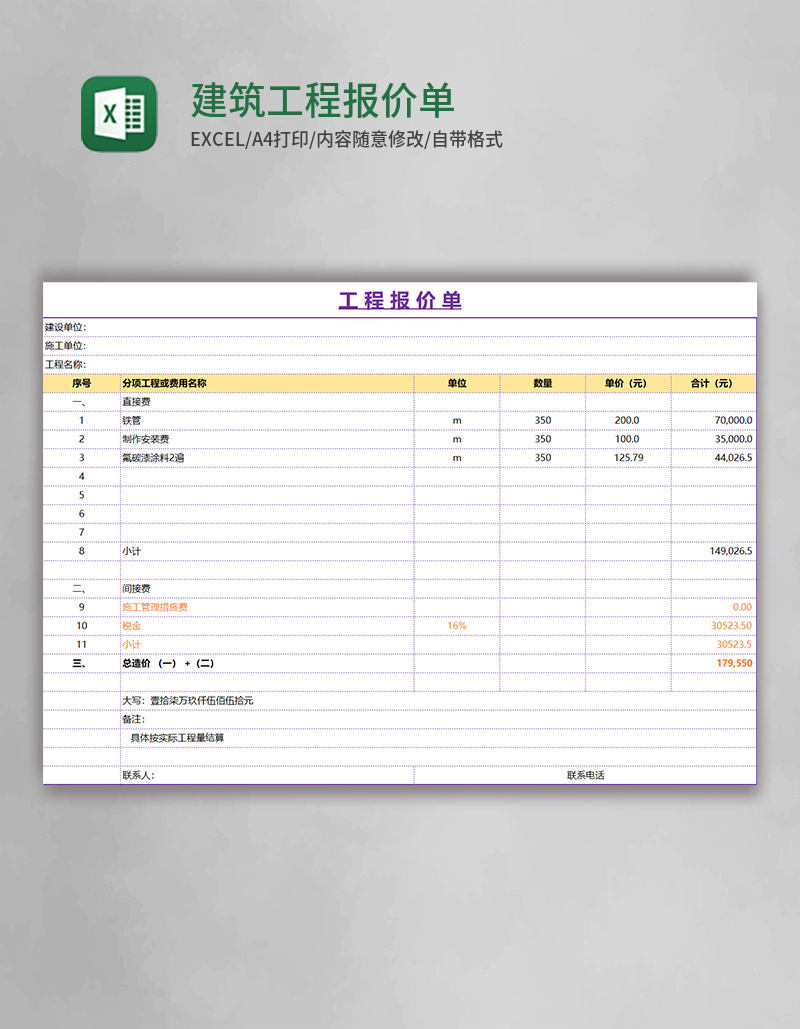Click the 179,550 total price cell

point(713,663)
